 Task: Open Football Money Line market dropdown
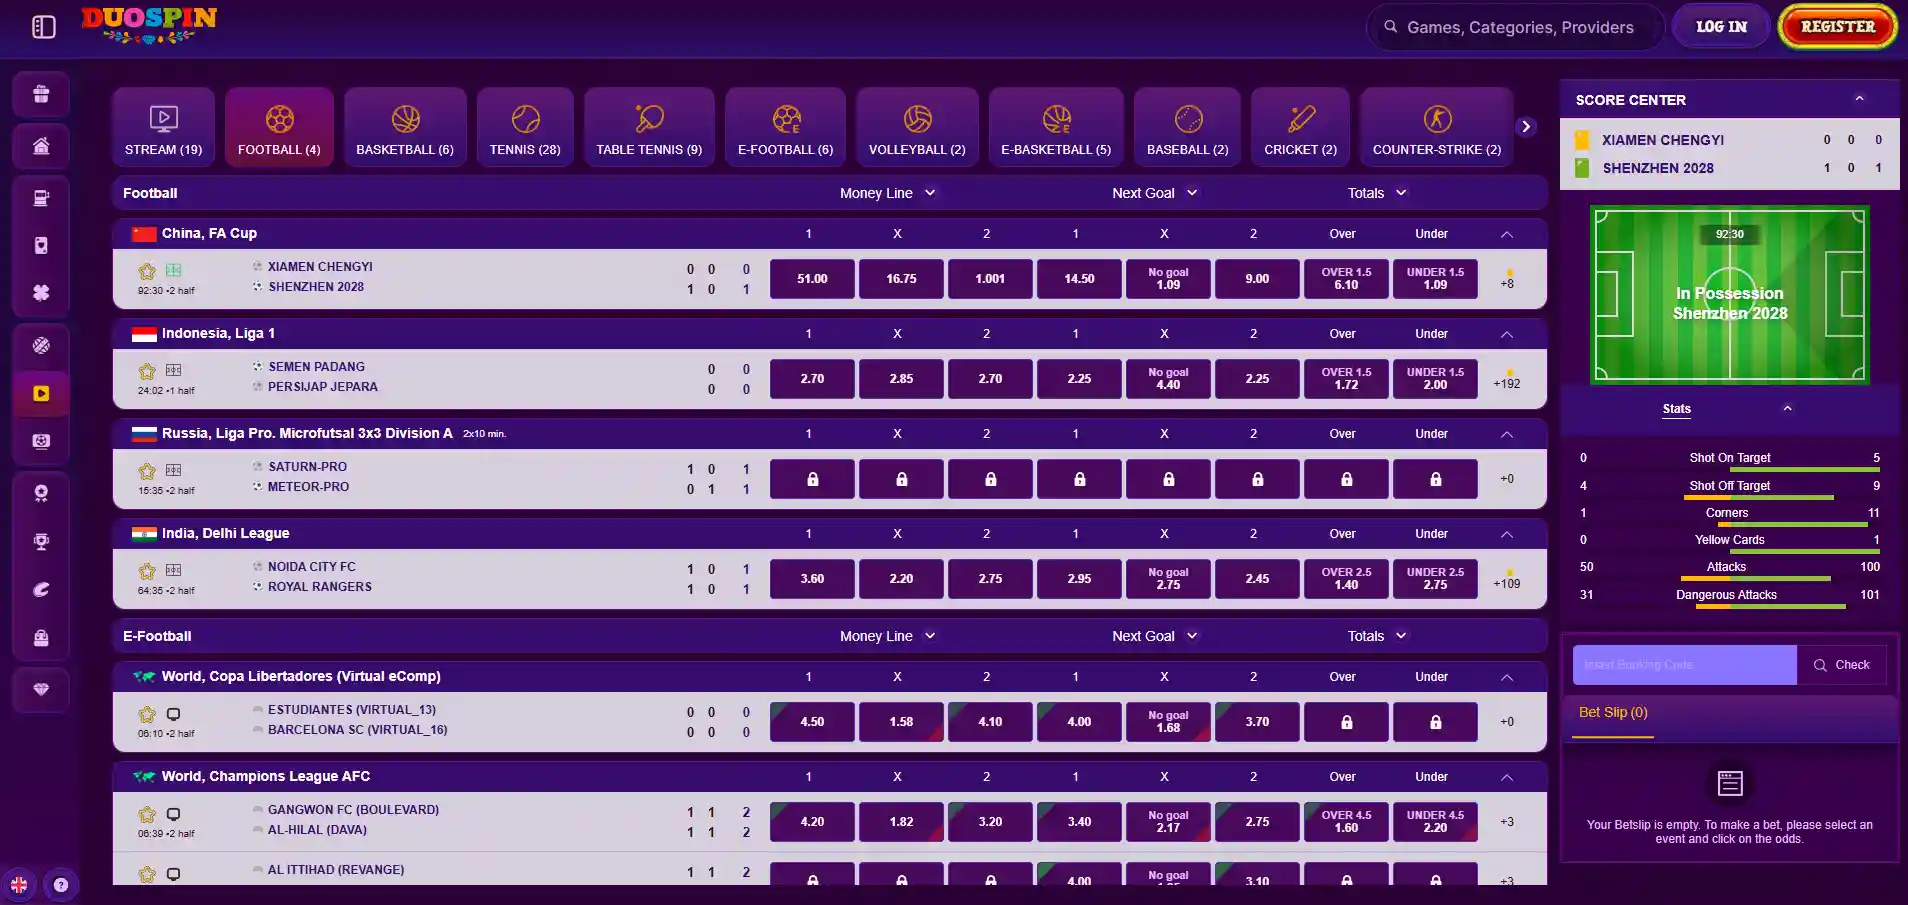[887, 193]
